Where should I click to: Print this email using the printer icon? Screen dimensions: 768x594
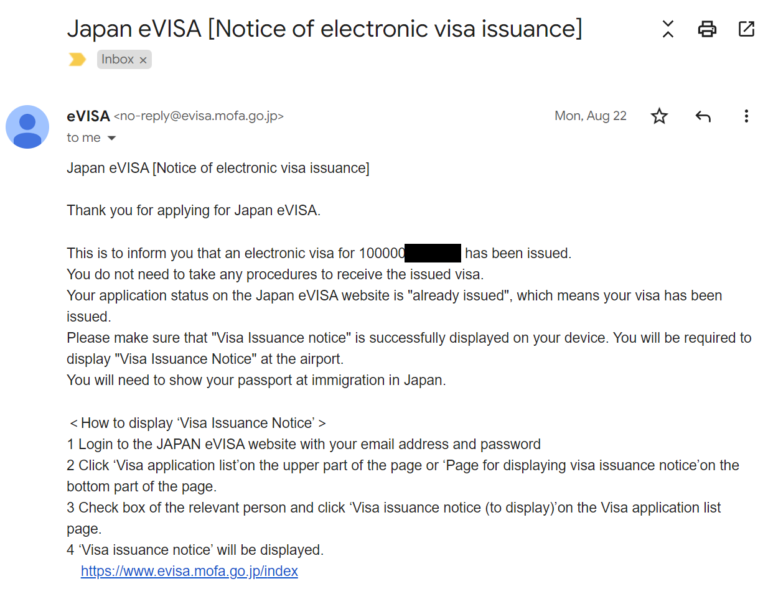pos(707,29)
